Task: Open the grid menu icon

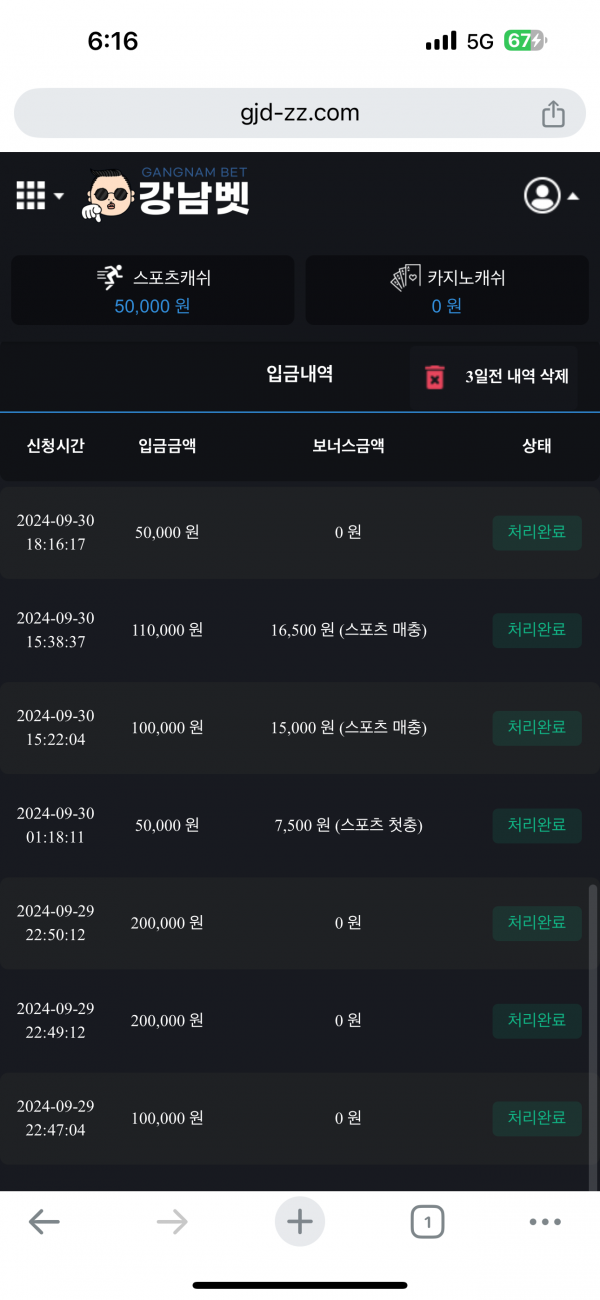Action: 31,195
